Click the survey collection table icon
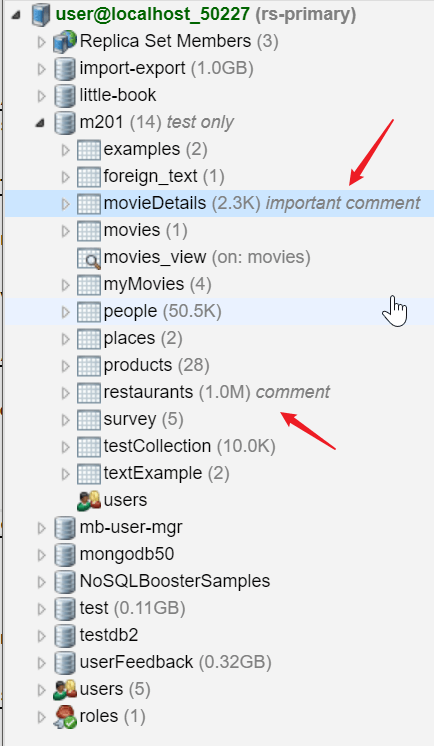This screenshot has width=434, height=746. pos(89,420)
